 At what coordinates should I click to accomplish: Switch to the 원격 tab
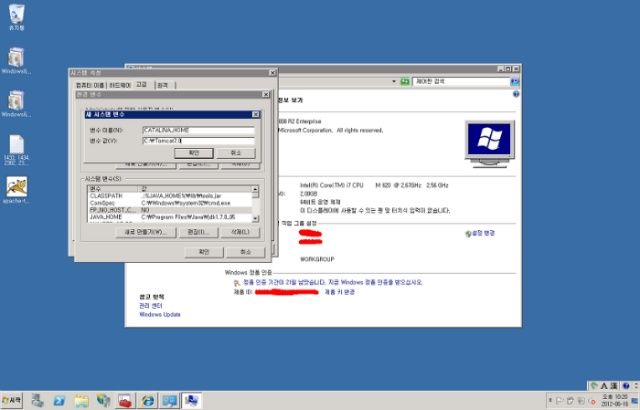pyautogui.click(x=163, y=85)
